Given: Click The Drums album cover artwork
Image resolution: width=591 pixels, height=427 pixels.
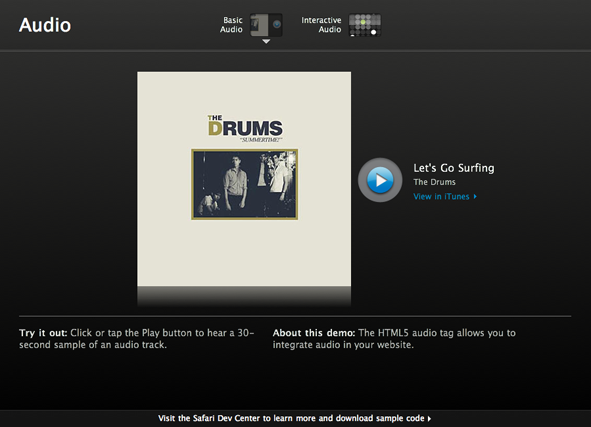Looking at the screenshot, I should [244, 179].
